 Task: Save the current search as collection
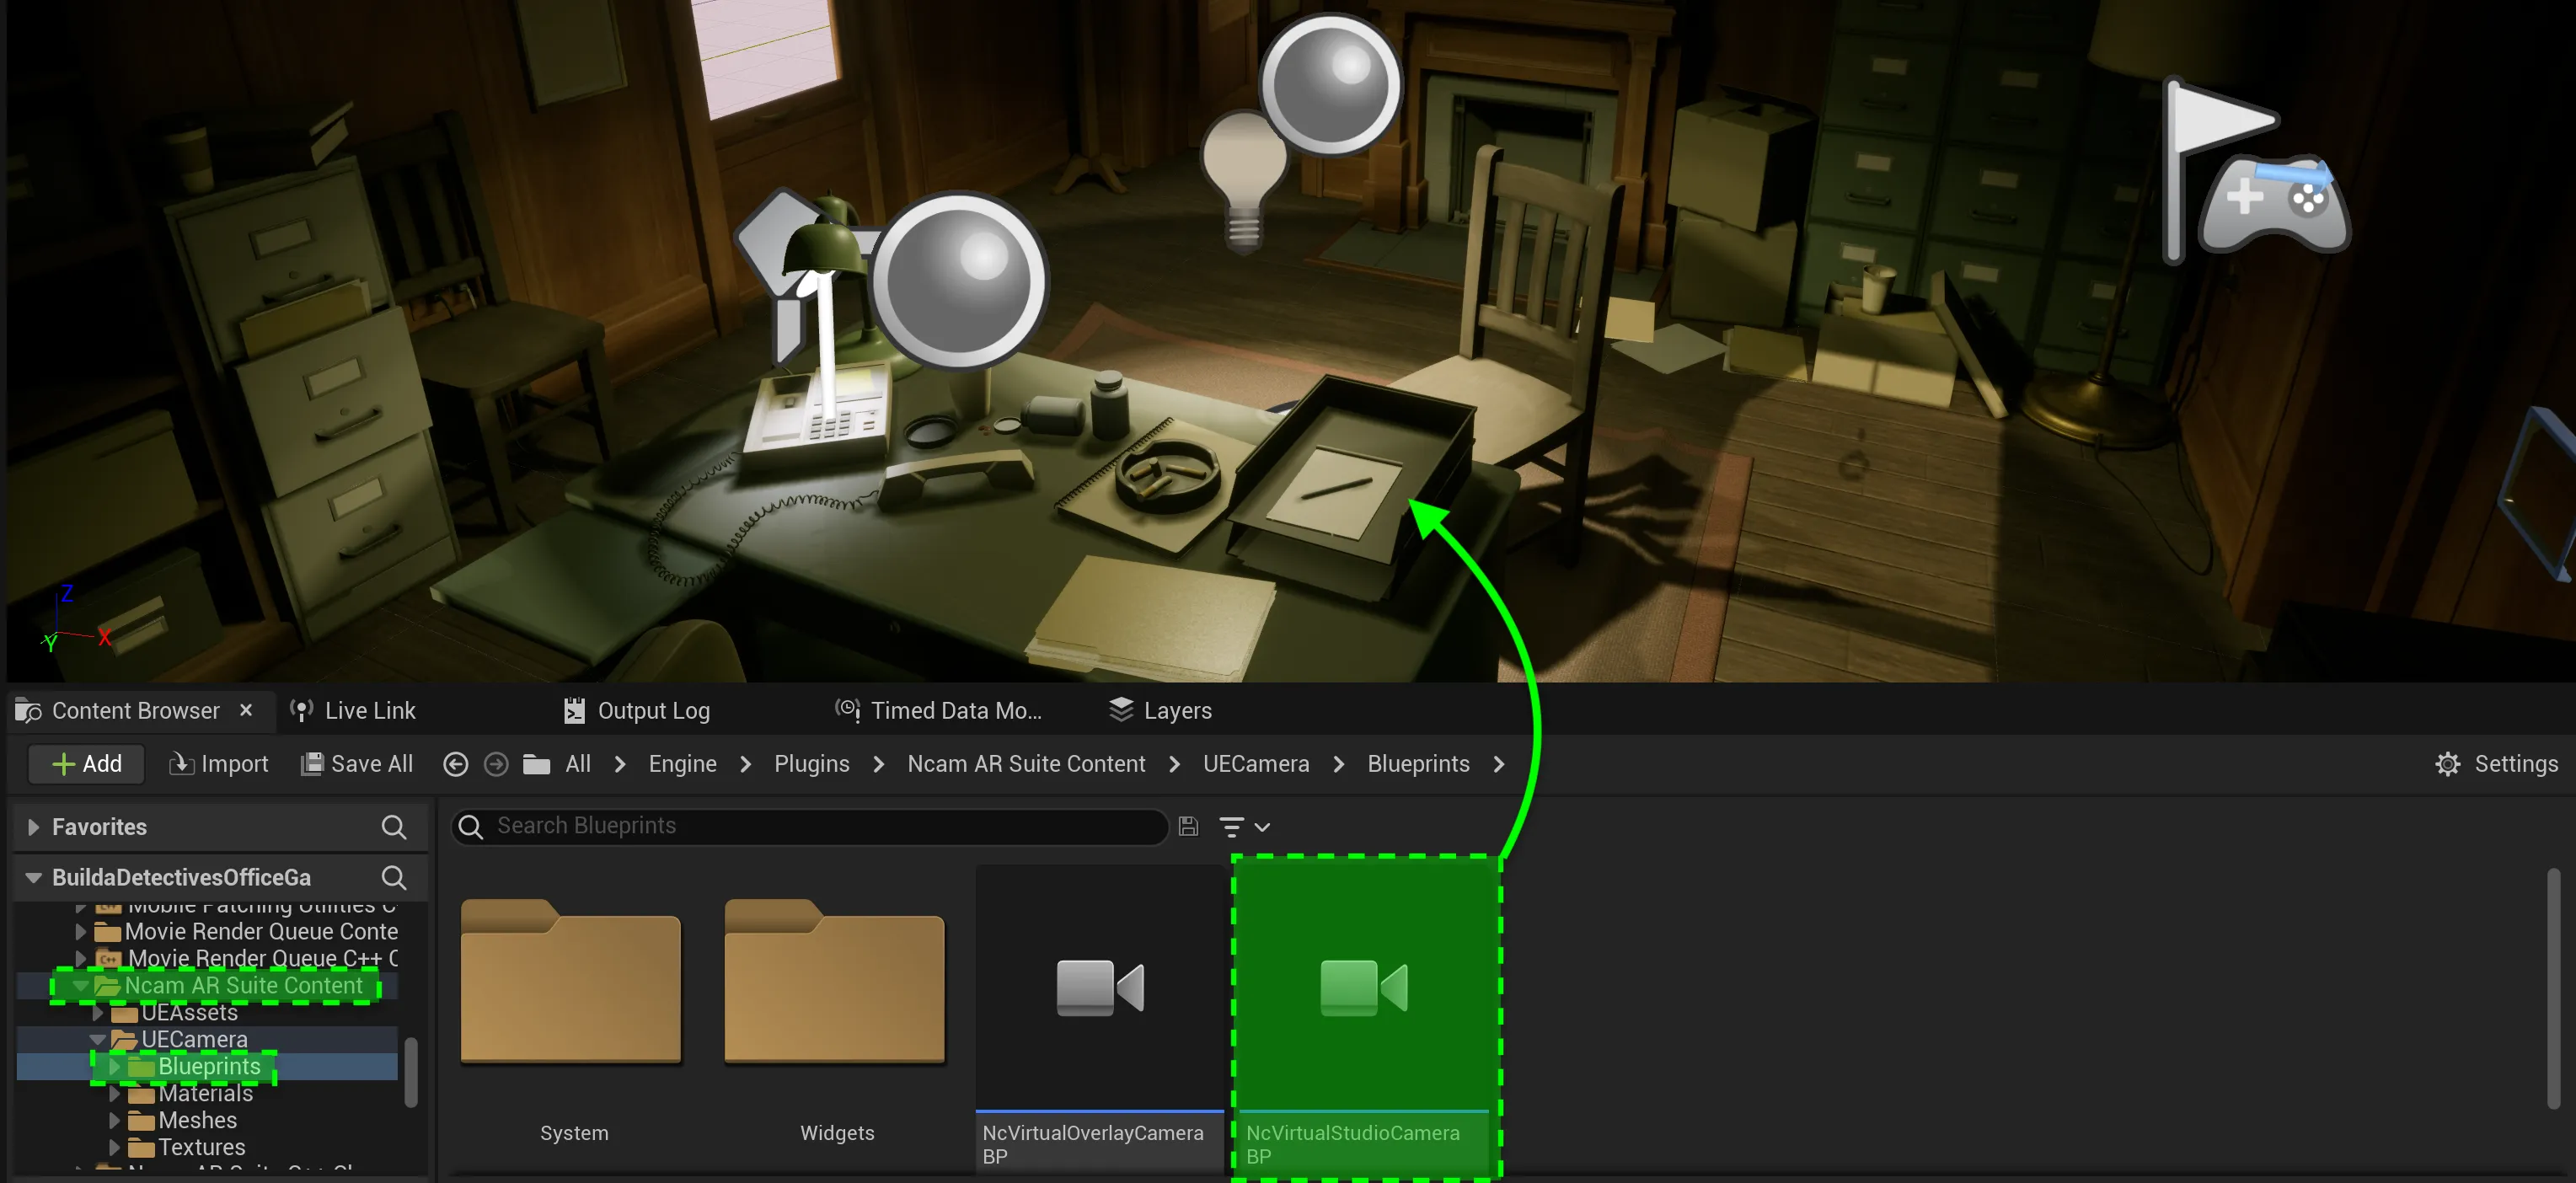[x=1188, y=826]
